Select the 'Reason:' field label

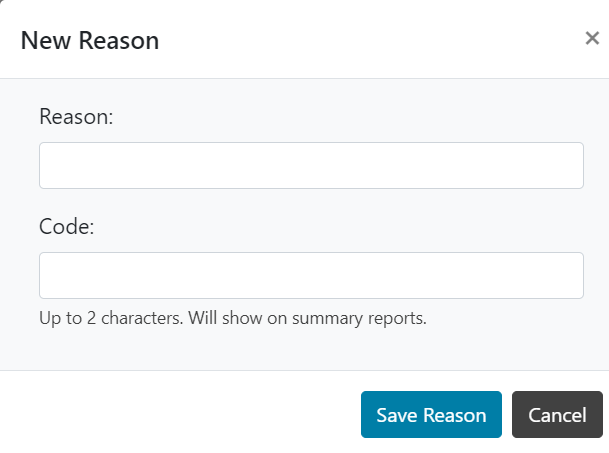[76, 117]
